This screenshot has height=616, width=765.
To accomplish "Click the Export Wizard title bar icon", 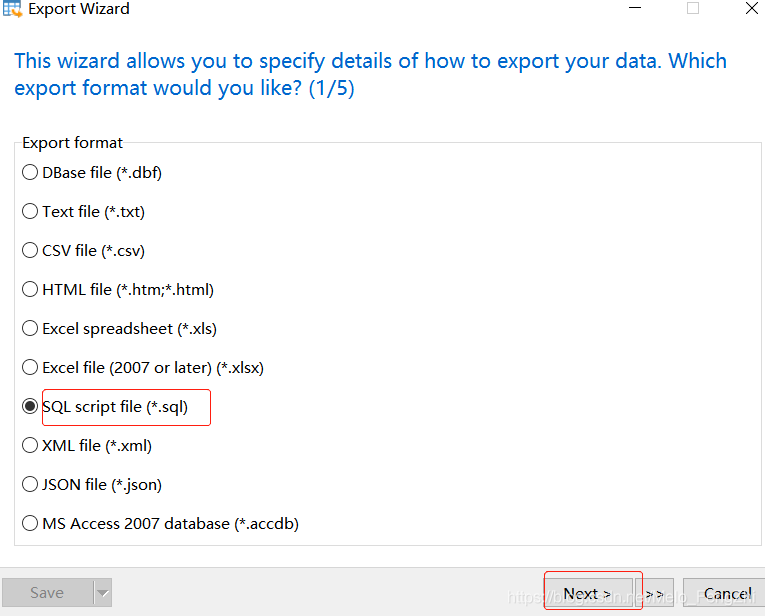I will (12, 9).
